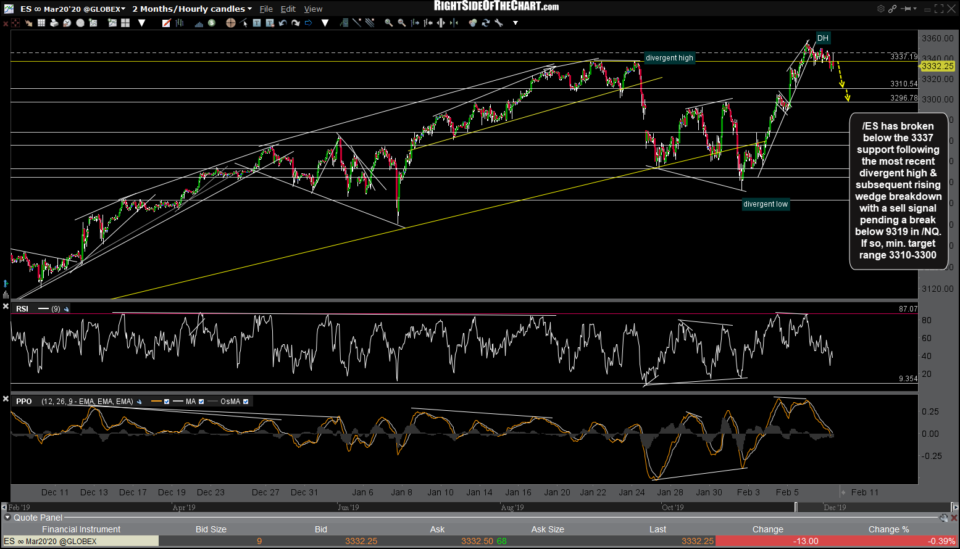Screen dimensions: 960x549
Task: Open the File menu
Action: click(266, 9)
